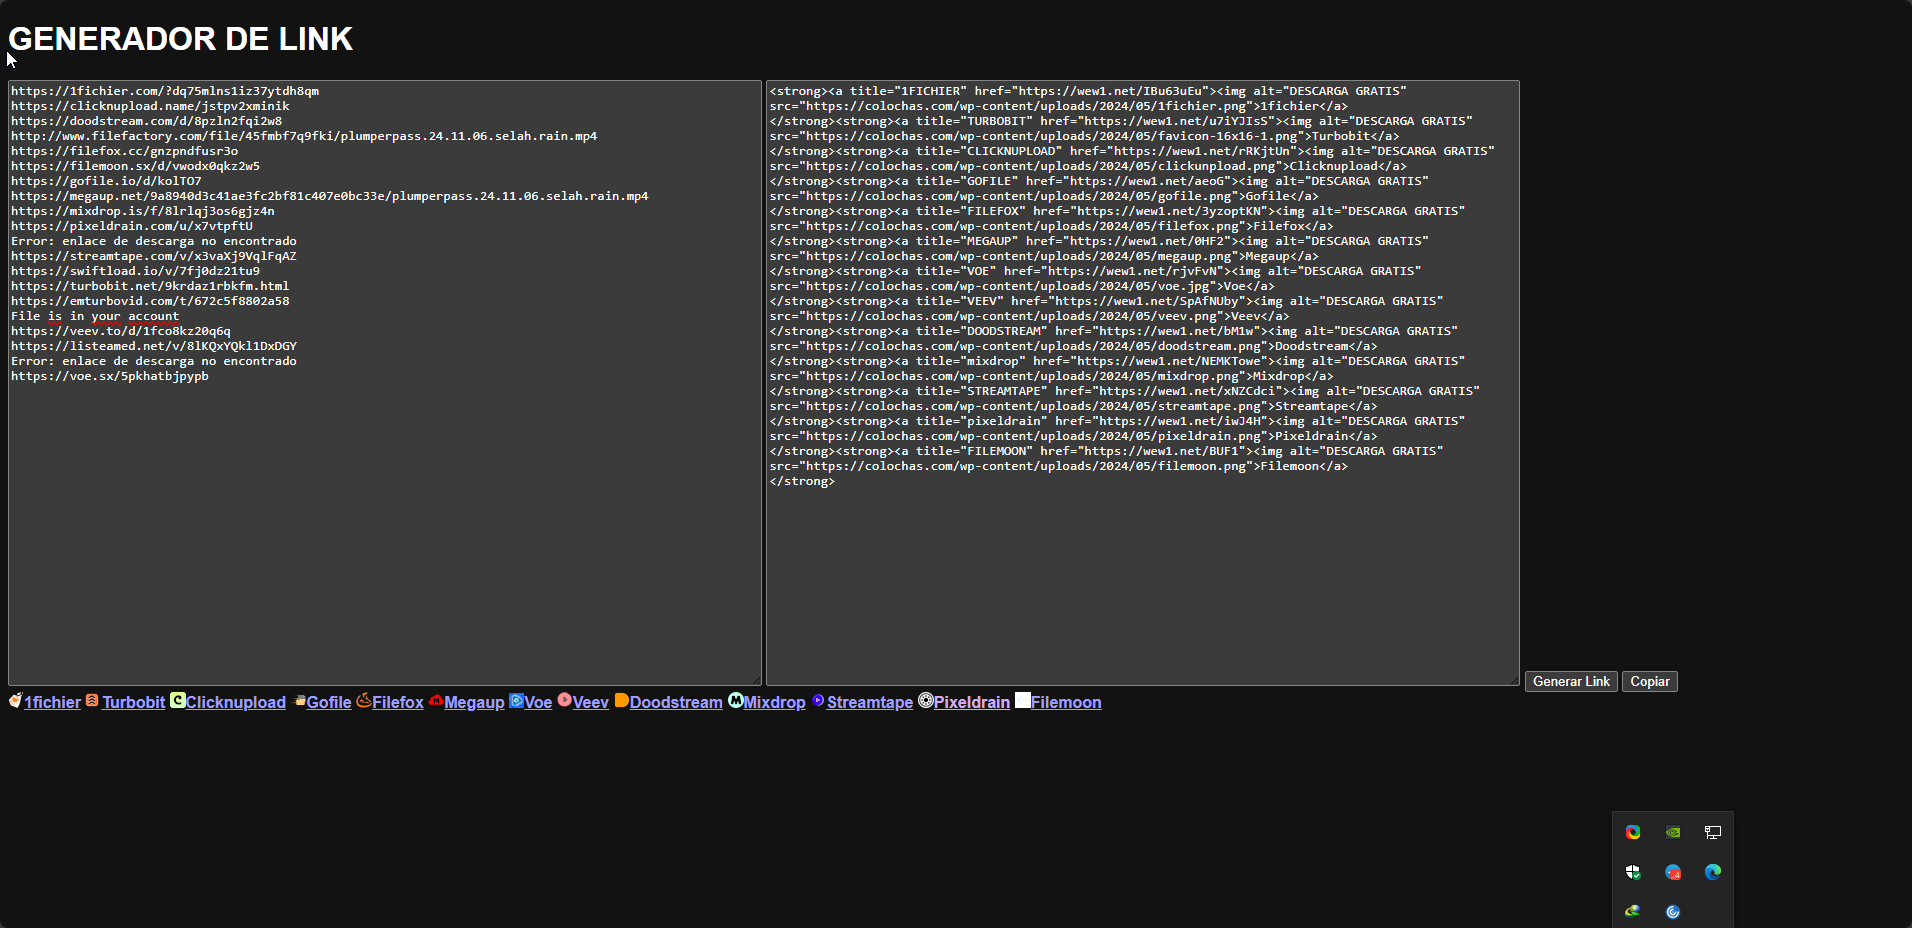Click the pink Veev play icon
Viewport: 1912px width, 928px height.
pos(565,700)
